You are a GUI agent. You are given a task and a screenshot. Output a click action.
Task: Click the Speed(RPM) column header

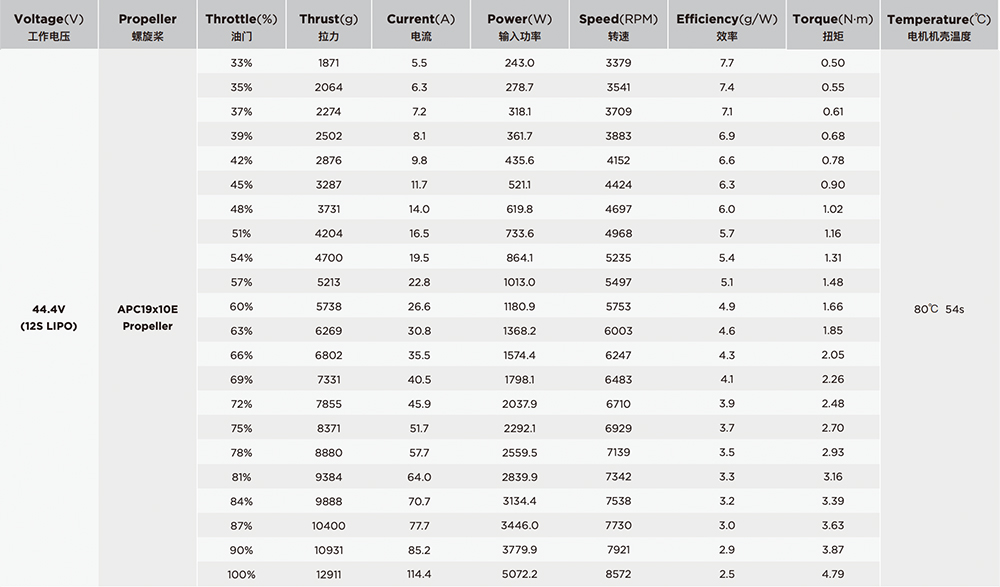pyautogui.click(x=618, y=26)
